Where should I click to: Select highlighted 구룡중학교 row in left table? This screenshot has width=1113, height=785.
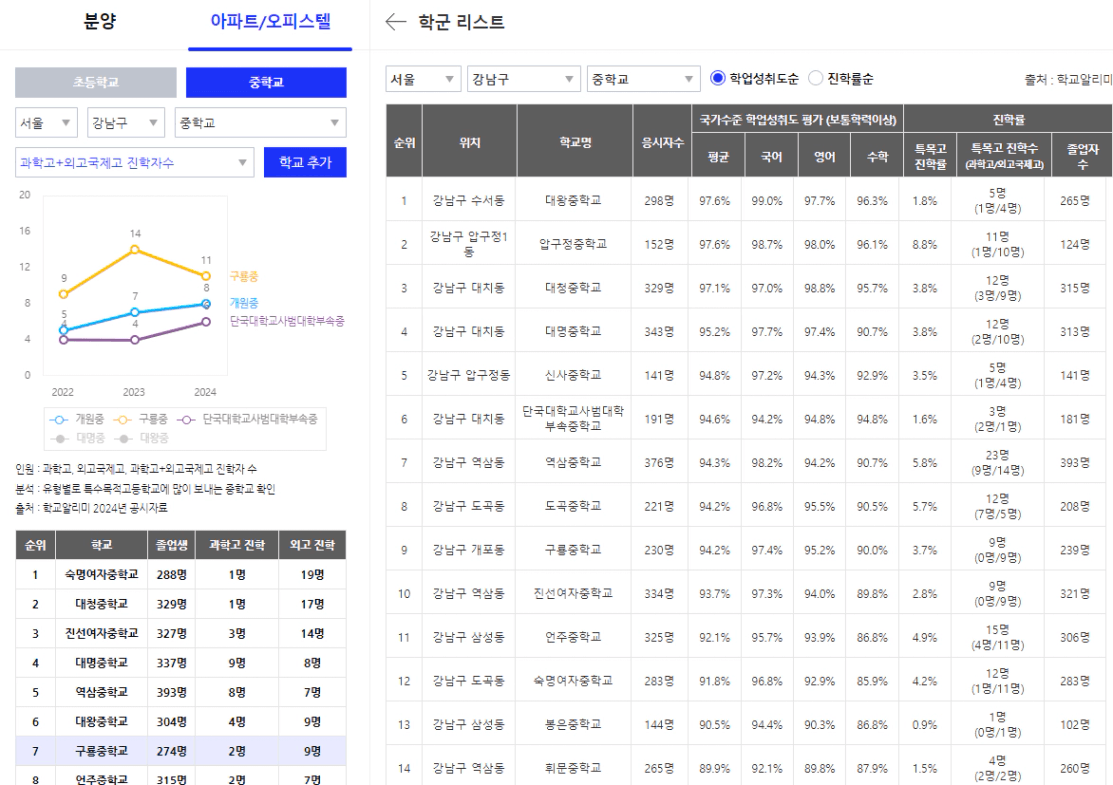click(181, 751)
